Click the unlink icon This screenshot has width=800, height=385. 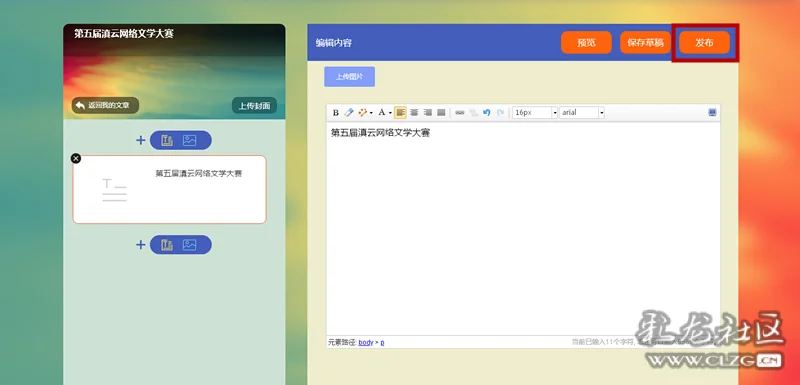(x=473, y=113)
